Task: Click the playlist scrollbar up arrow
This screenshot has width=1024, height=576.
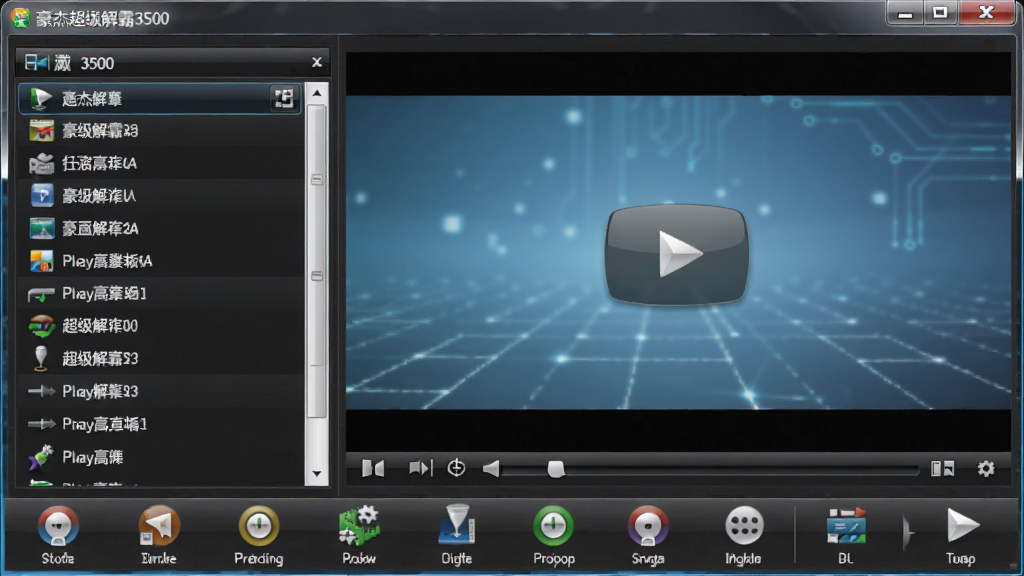Action: (317, 93)
